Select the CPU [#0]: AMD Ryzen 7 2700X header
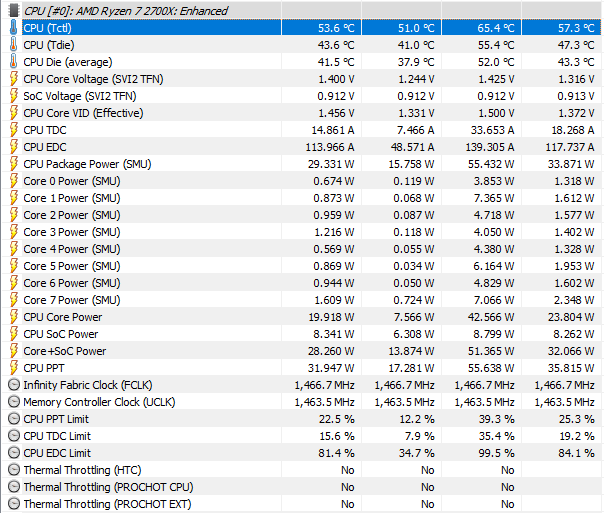Image resolution: width=604 pixels, height=513 pixels. (x=126, y=11)
